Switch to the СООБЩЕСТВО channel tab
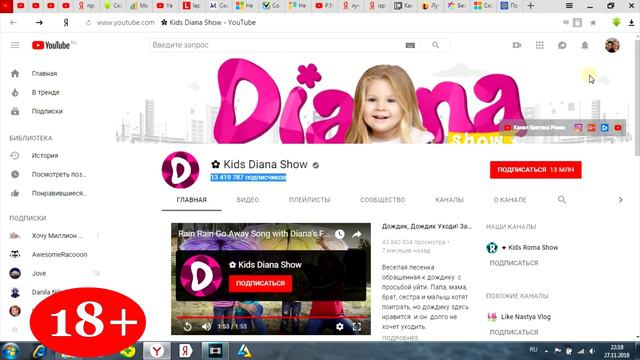Screen dimensions: 640x360 tap(382, 200)
